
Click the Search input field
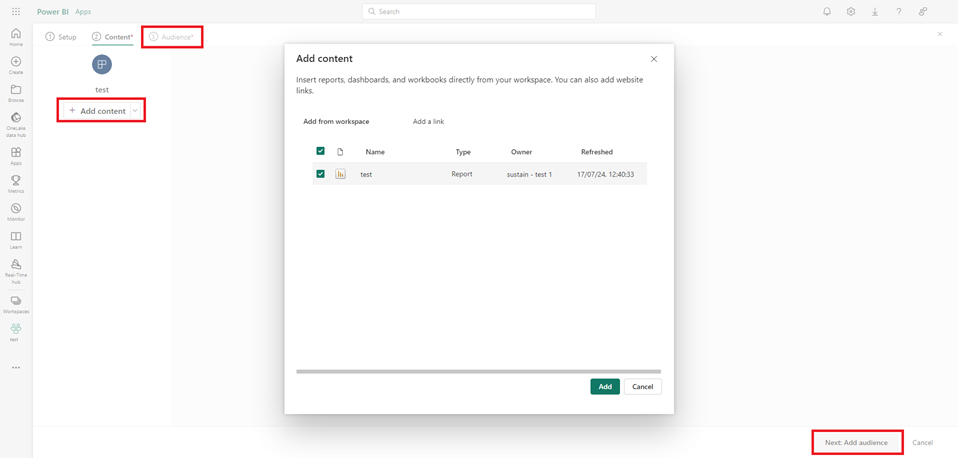479,12
